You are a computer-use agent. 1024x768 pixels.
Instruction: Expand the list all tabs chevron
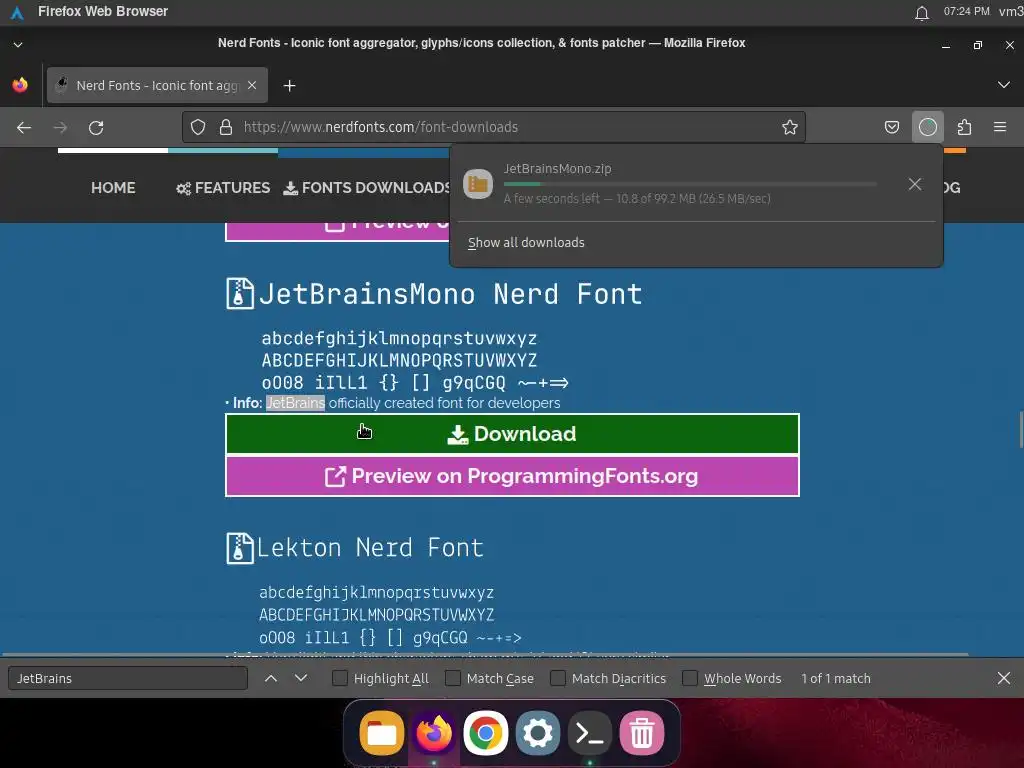click(x=1004, y=85)
